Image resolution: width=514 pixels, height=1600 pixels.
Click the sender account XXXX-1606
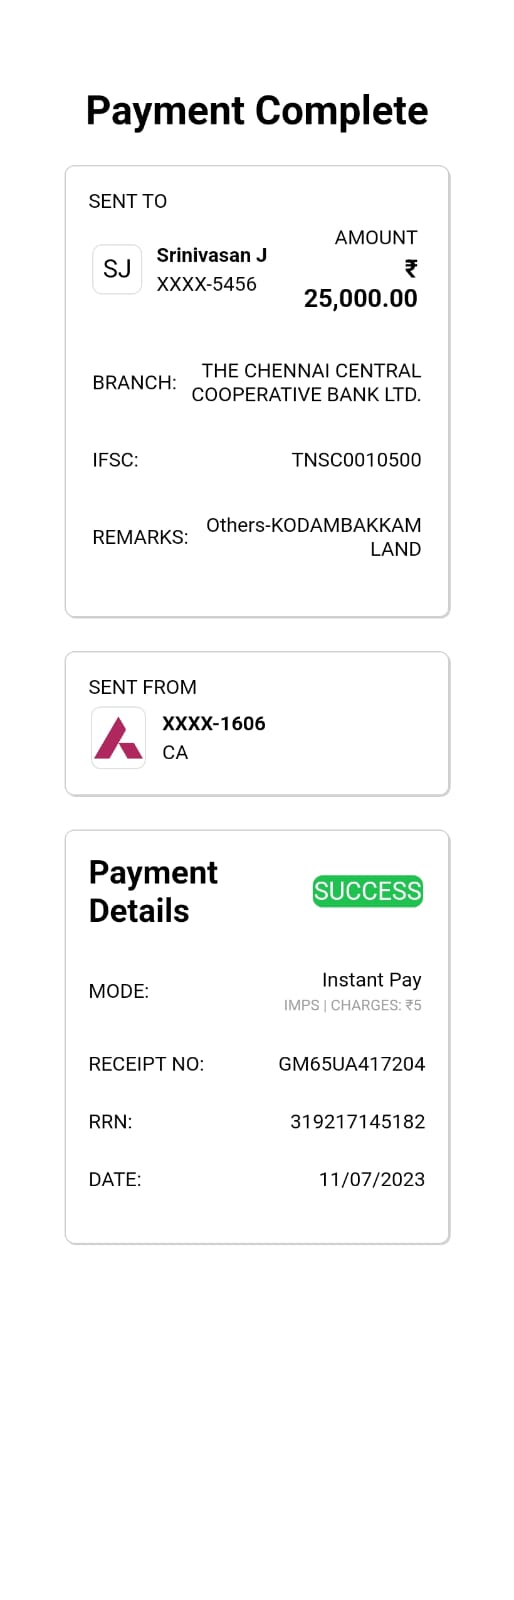(x=214, y=723)
